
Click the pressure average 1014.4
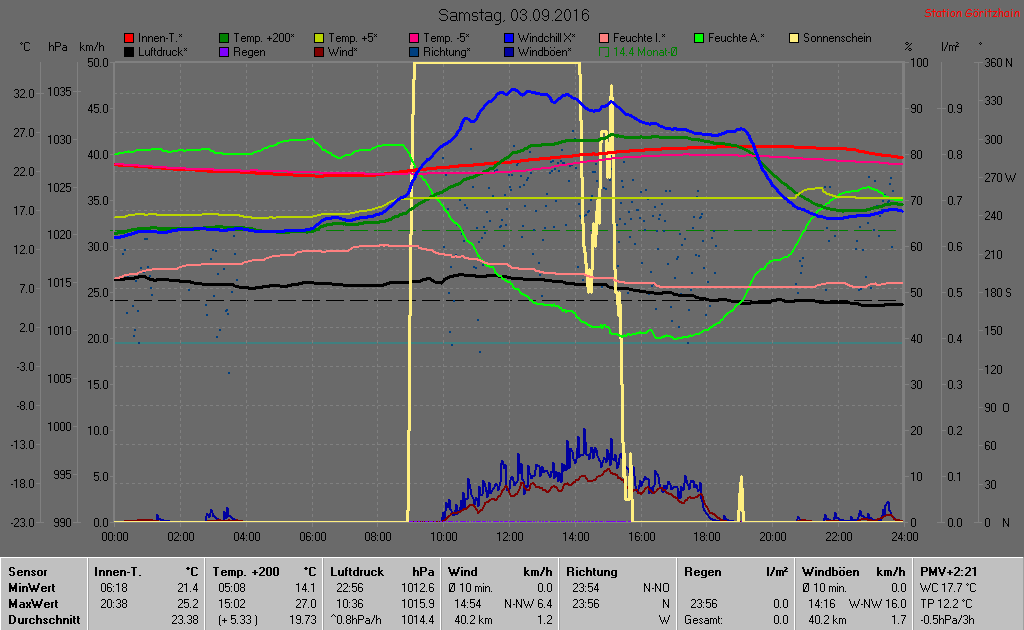coord(417,620)
